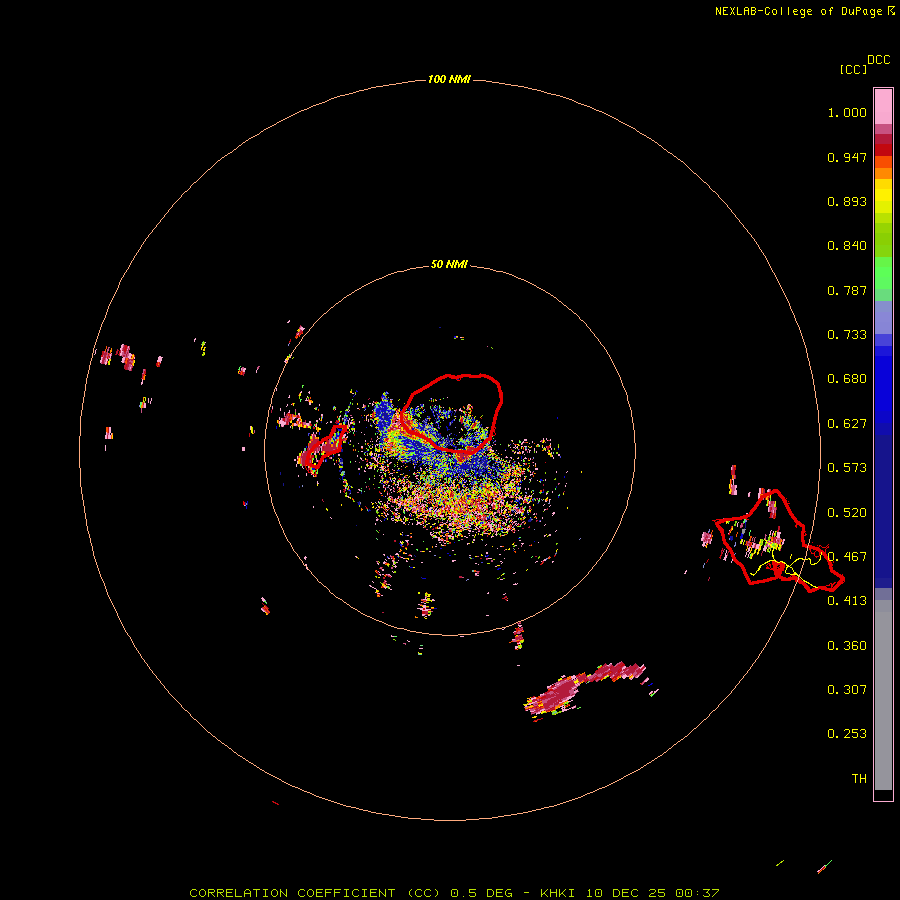Screen dimensions: 900x900
Task: Pick the yellow band on the color scale
Action: click(883, 196)
